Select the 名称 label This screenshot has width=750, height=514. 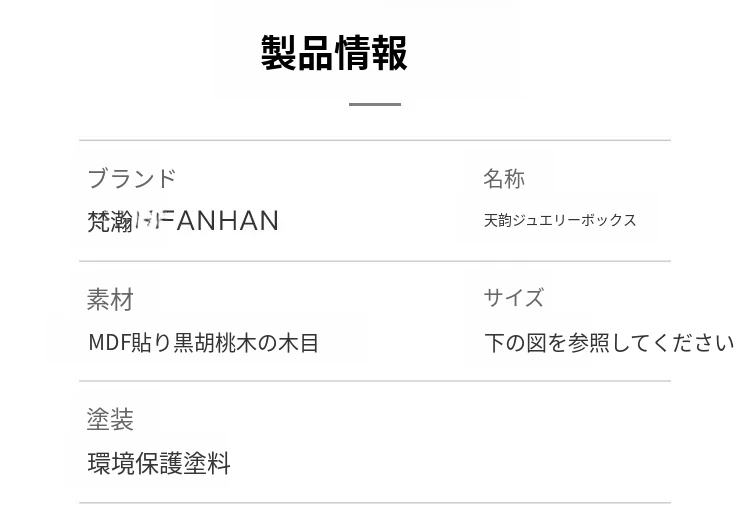(x=503, y=179)
